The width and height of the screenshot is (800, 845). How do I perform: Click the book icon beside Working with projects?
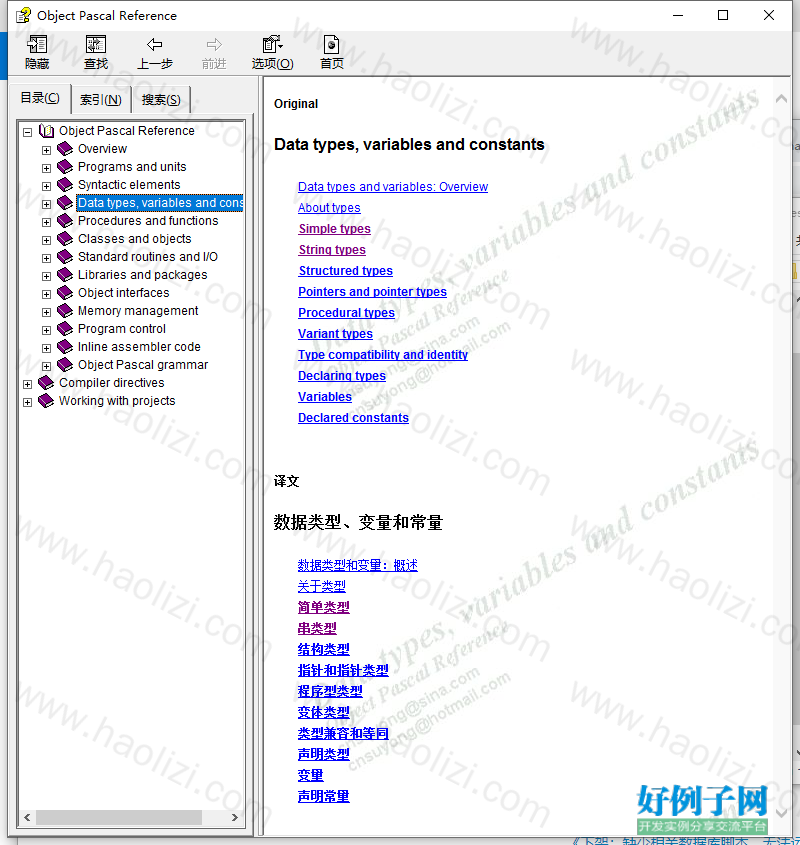(46, 401)
